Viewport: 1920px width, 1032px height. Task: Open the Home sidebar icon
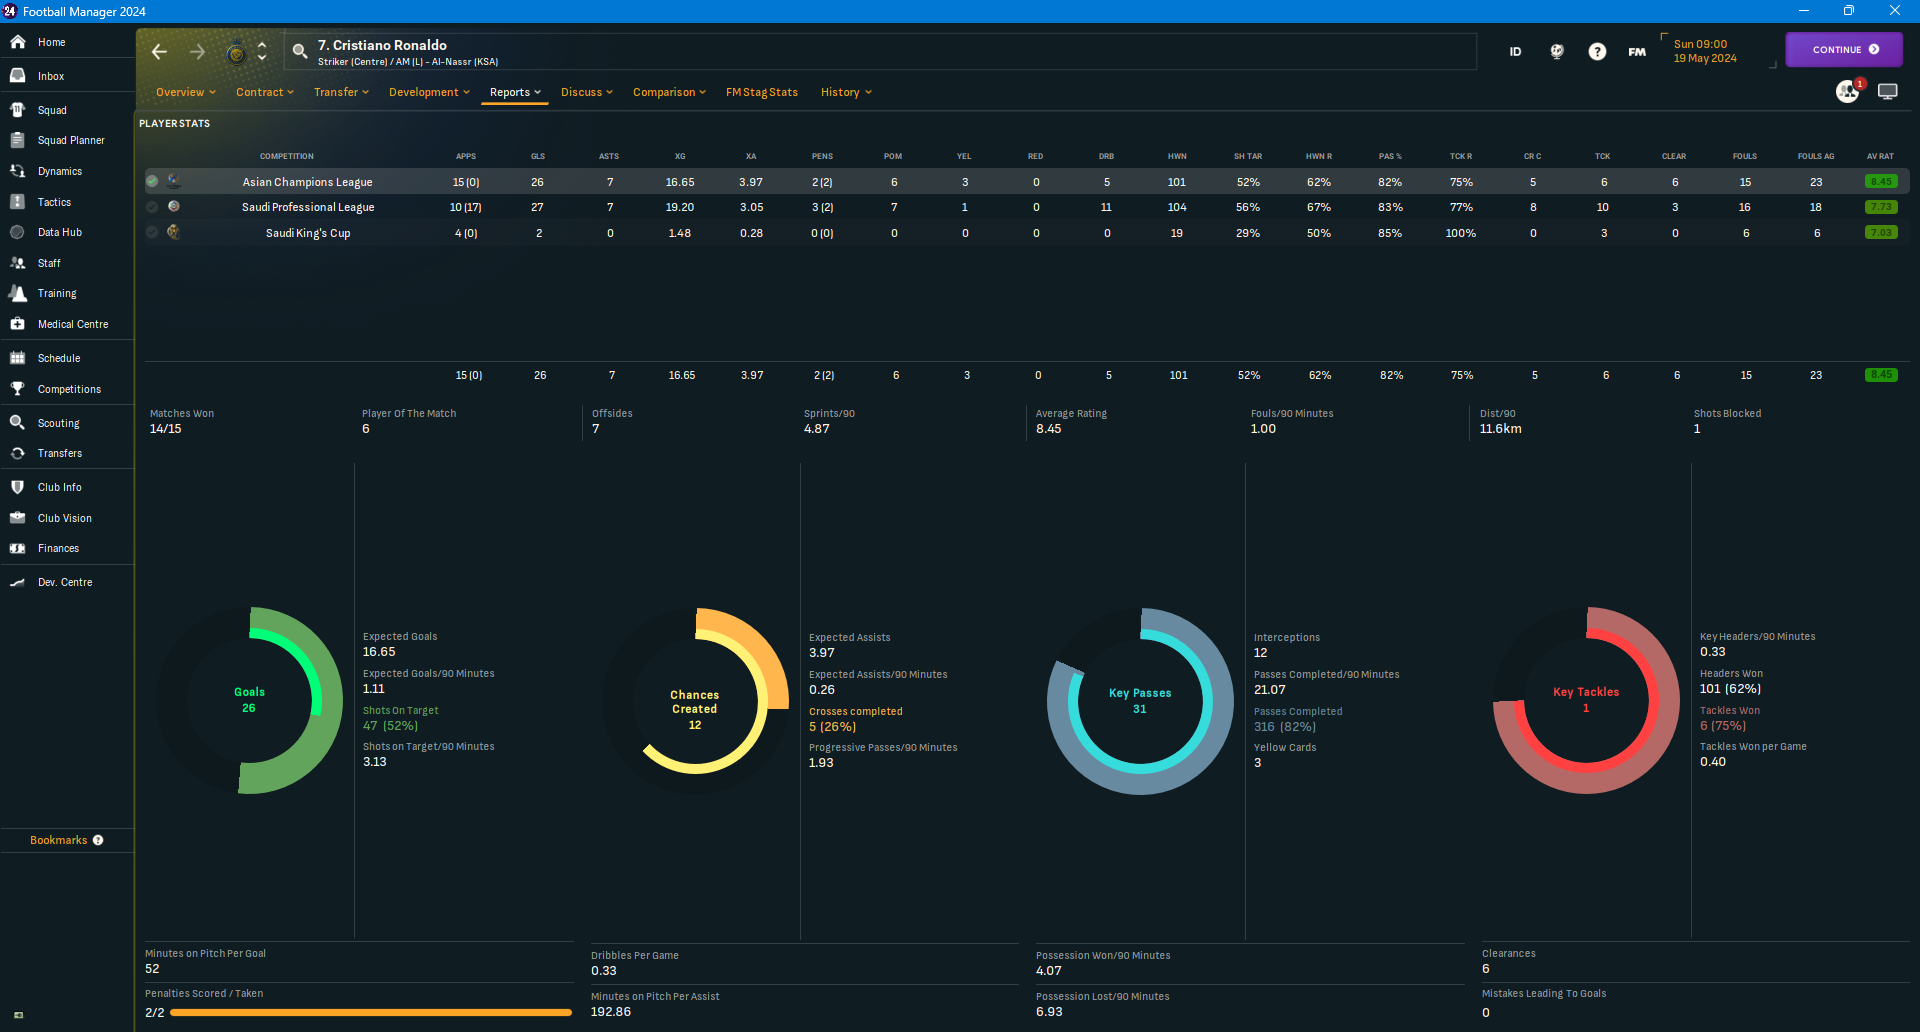(x=17, y=42)
